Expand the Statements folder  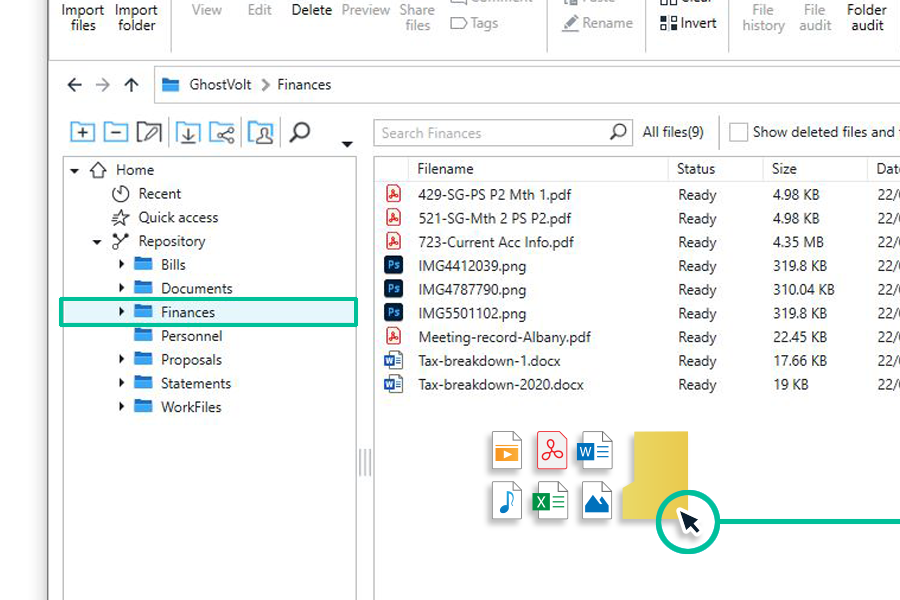(122, 382)
